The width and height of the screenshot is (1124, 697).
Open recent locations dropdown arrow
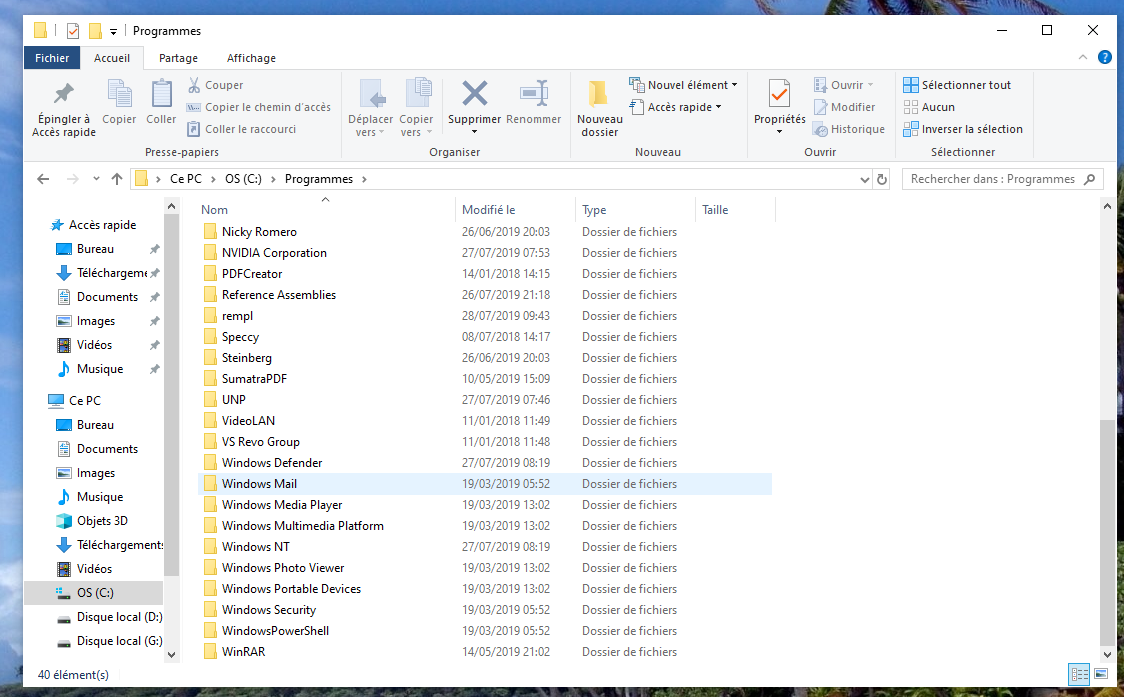point(96,179)
